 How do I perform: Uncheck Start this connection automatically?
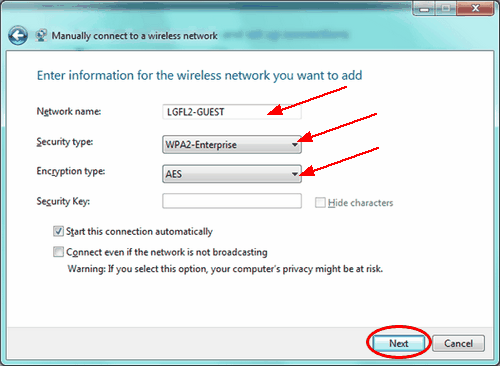coord(58,231)
